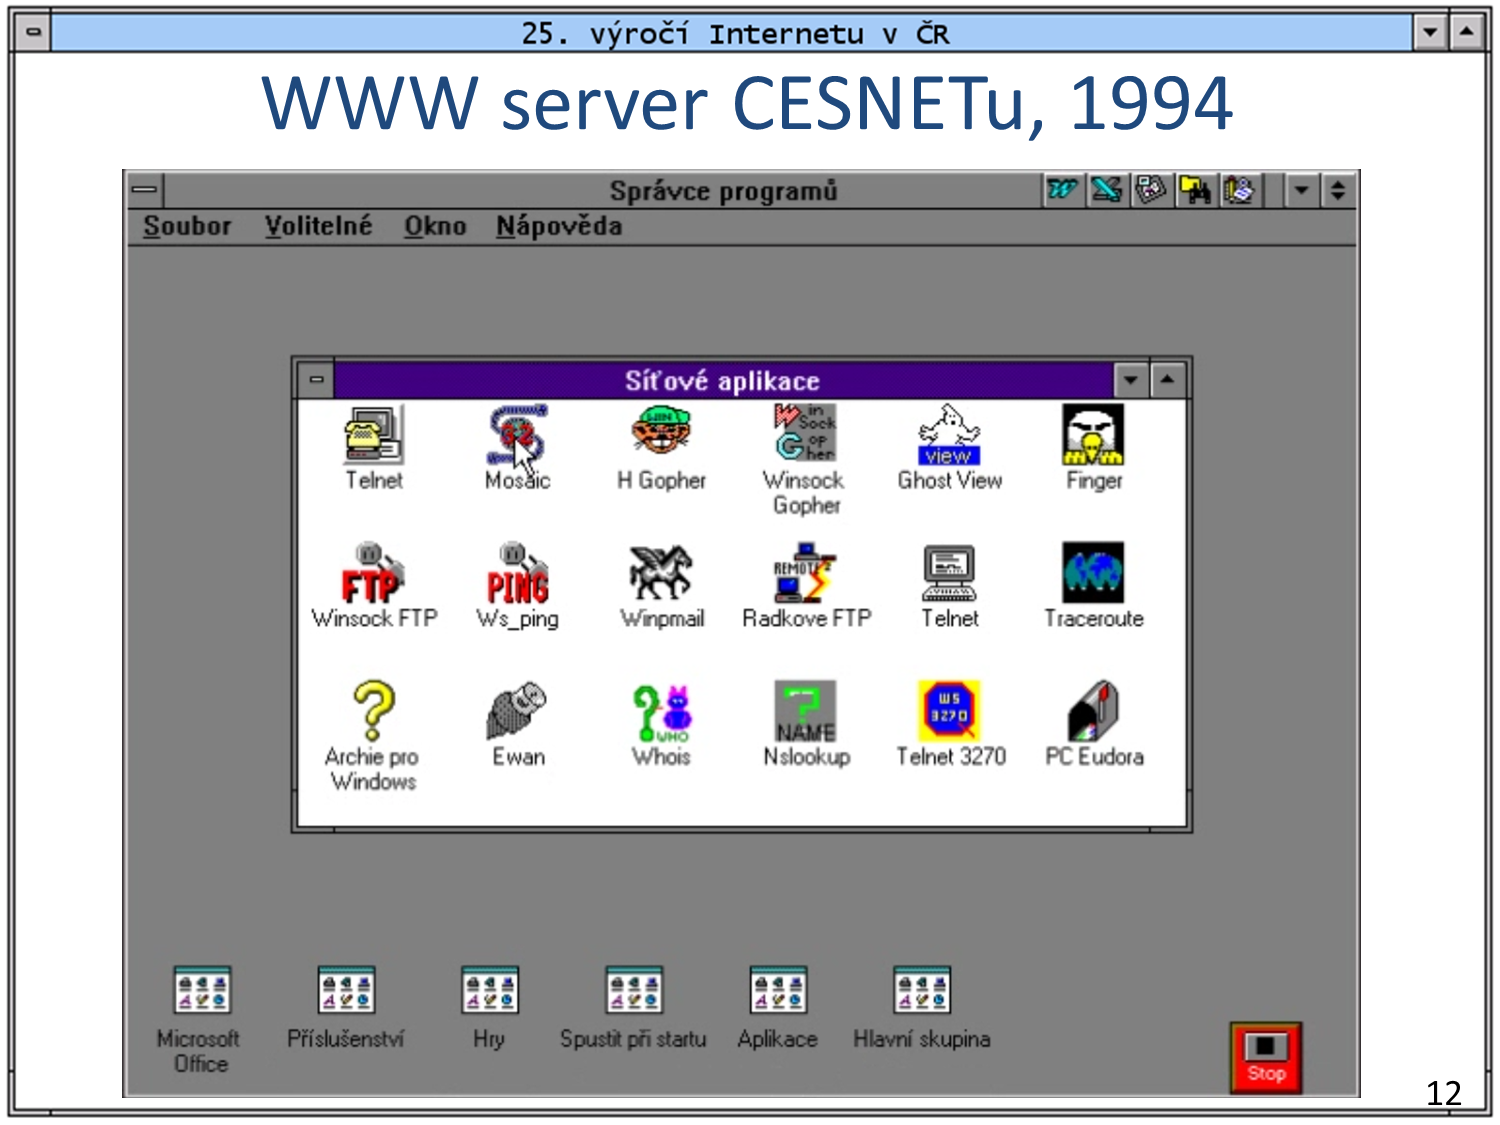1500x1125 pixels.
Task: Open the Volitelné menu
Action: click(318, 226)
